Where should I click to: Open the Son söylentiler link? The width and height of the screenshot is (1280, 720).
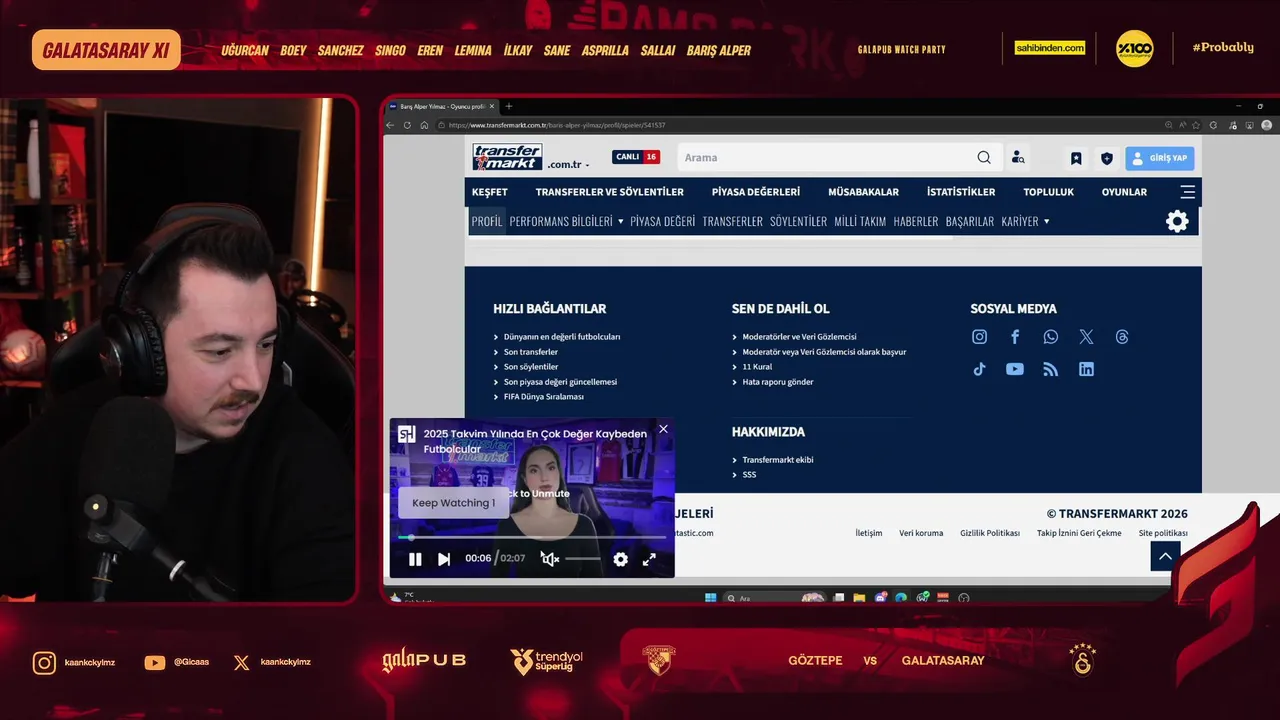coord(531,367)
